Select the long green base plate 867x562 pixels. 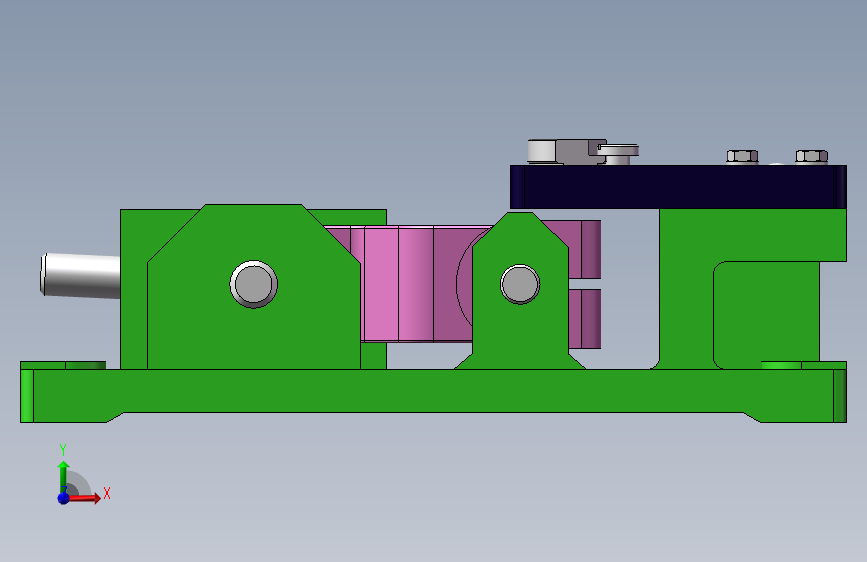pos(433,393)
